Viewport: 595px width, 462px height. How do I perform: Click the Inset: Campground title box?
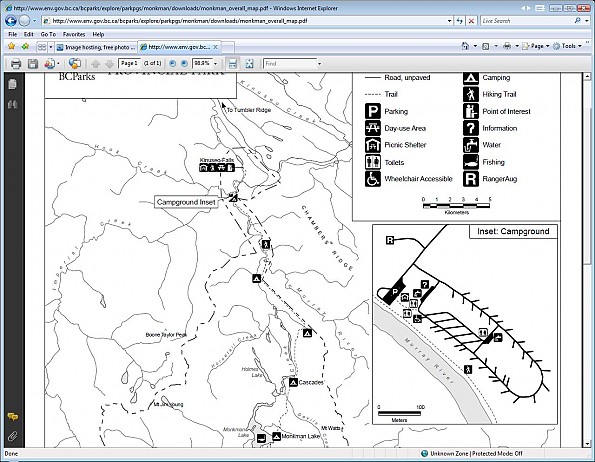(x=513, y=231)
